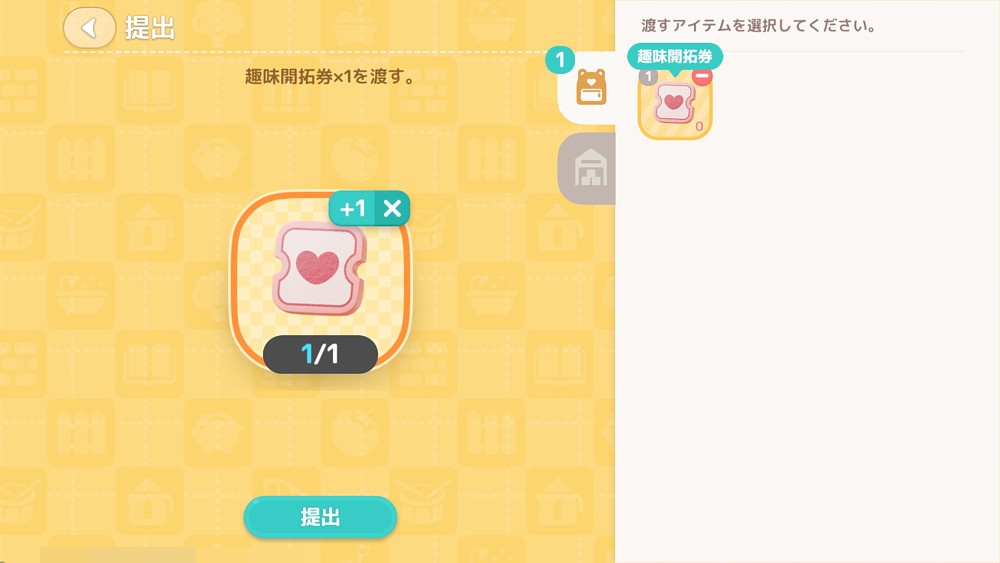
Task: Click the 提出 header title
Action: click(149, 28)
